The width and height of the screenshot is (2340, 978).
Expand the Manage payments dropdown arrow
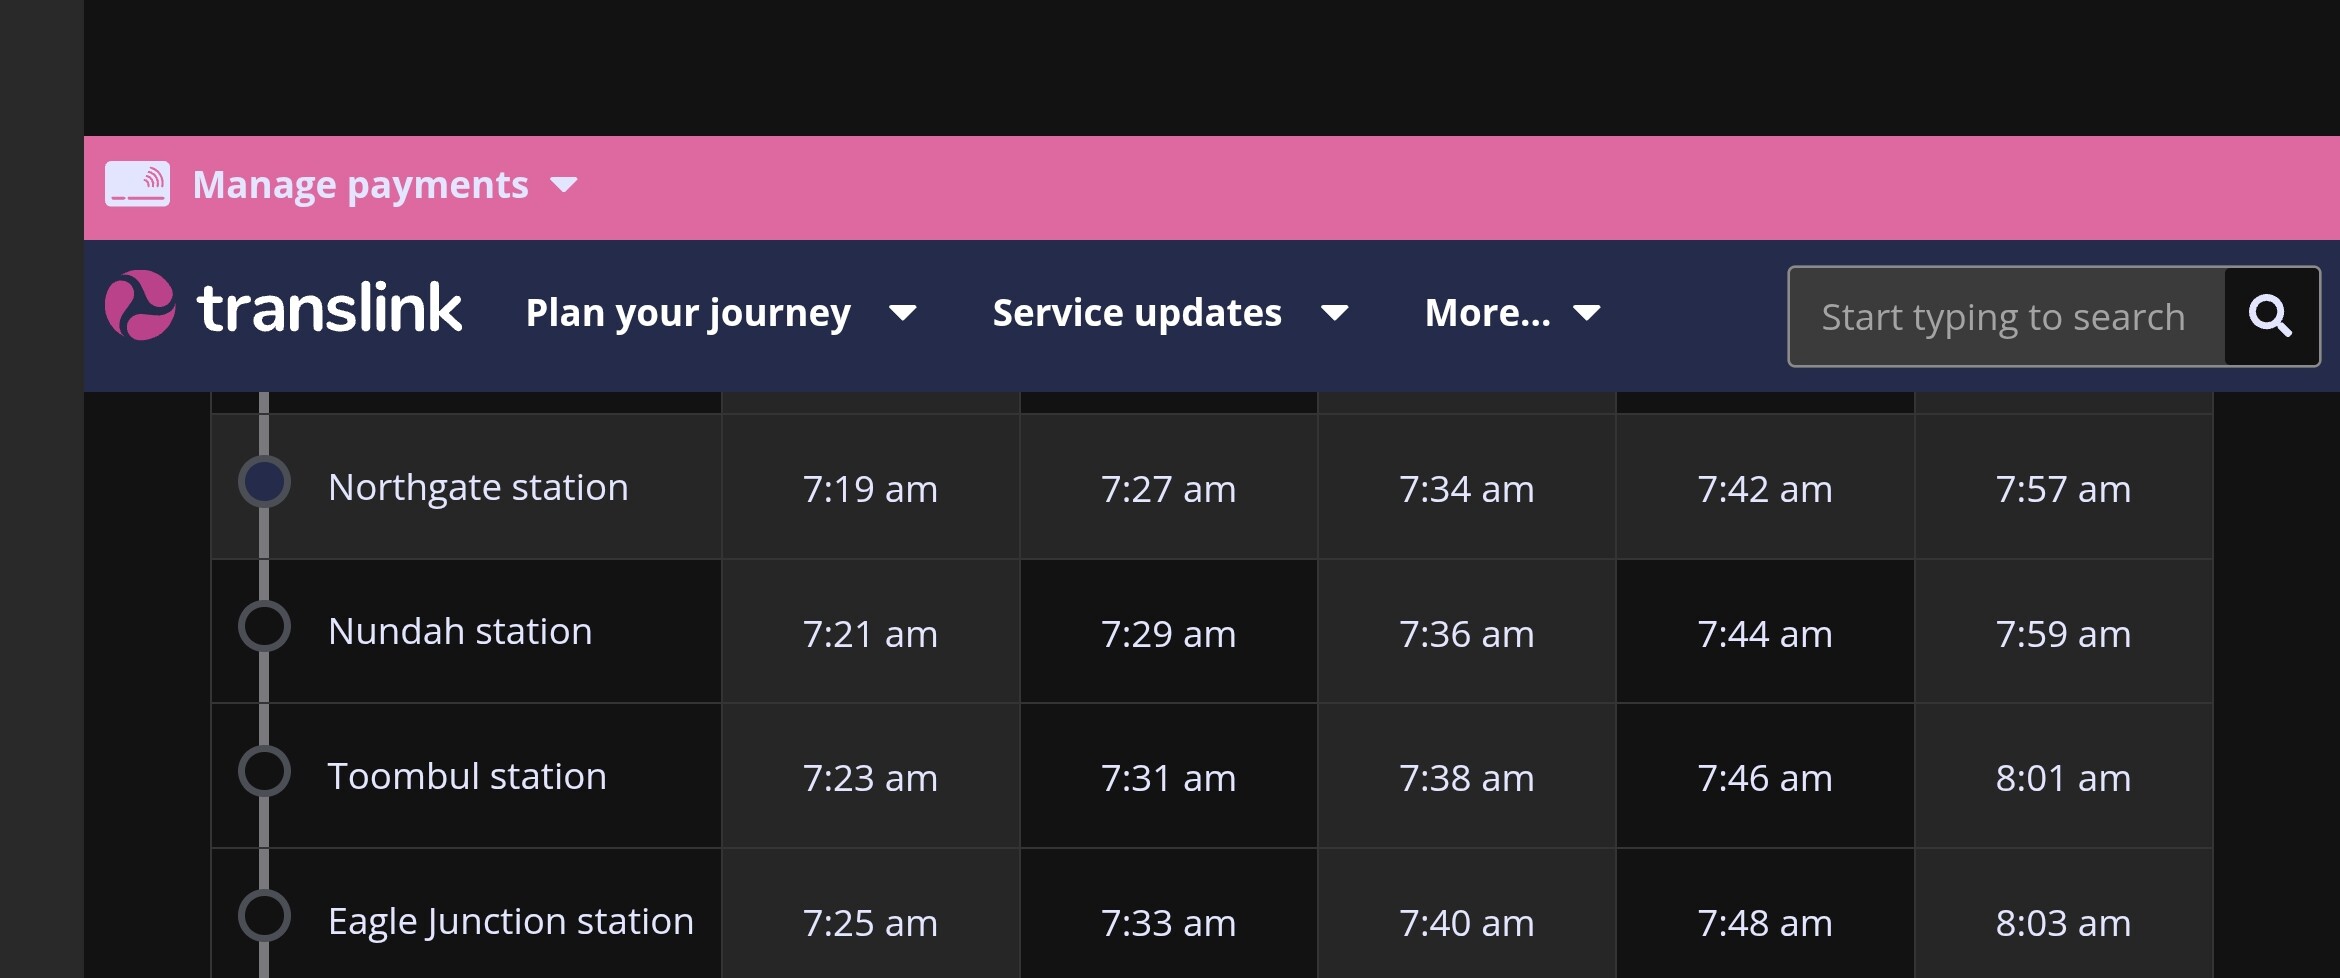coord(564,185)
